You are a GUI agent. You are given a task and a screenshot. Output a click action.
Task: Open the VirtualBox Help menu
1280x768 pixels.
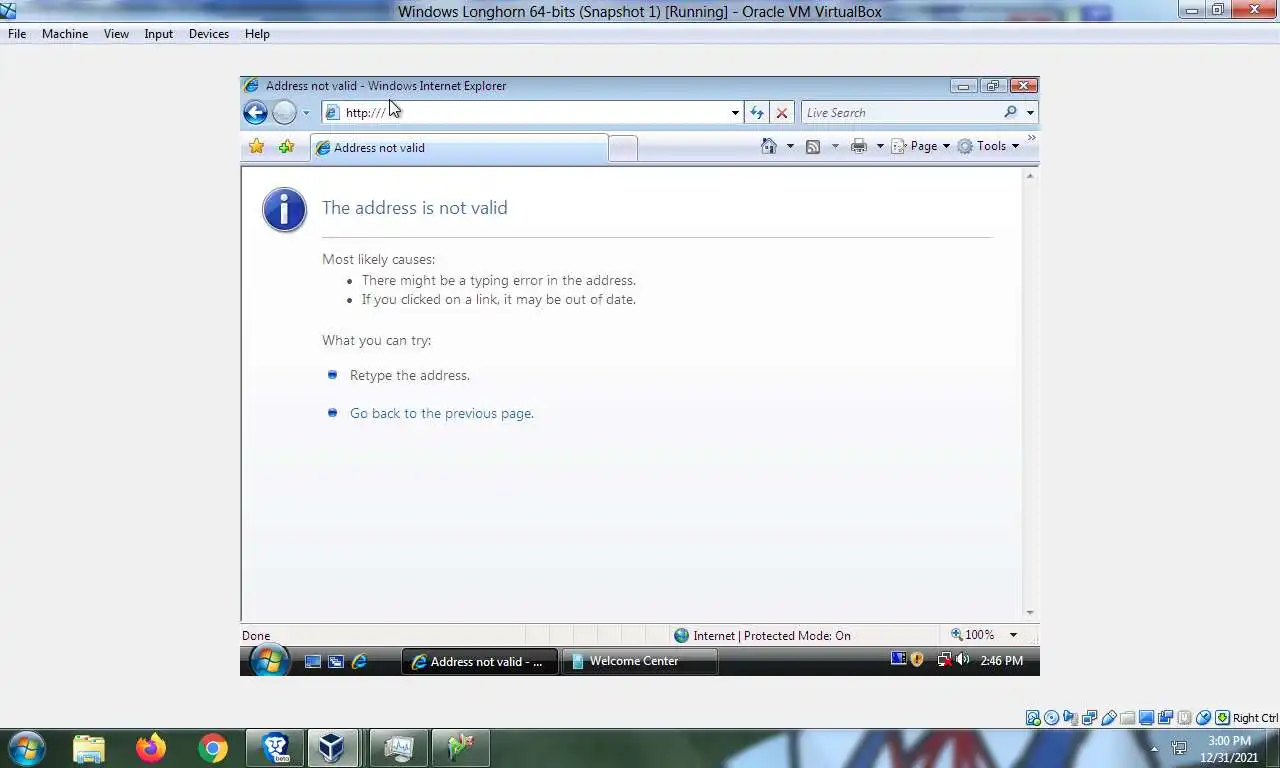click(x=257, y=34)
